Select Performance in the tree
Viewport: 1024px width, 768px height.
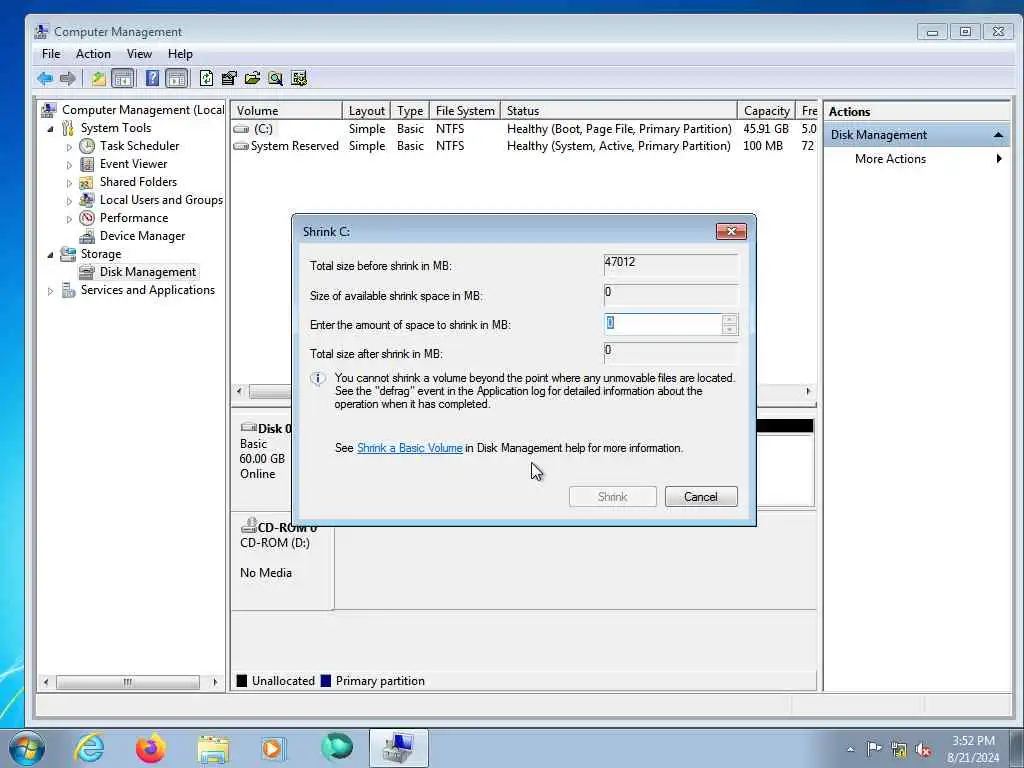[134, 217]
